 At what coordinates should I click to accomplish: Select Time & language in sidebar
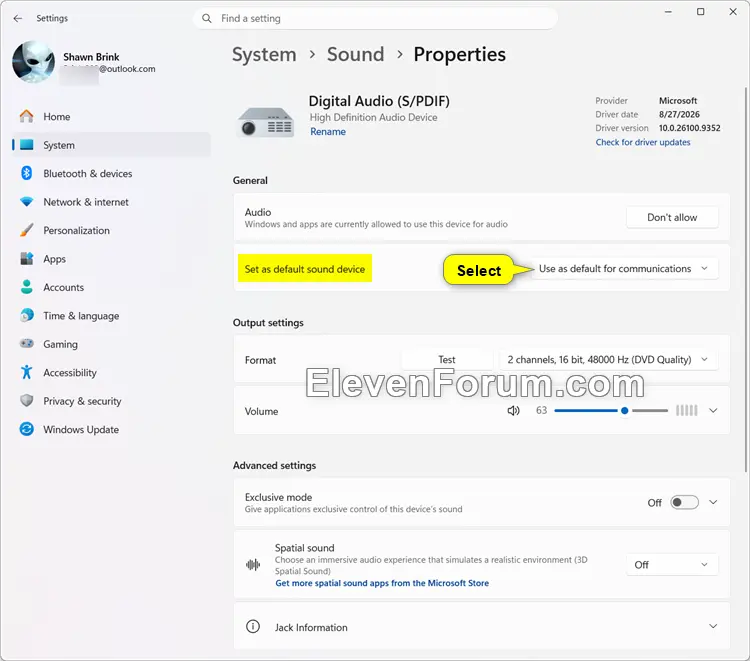[111, 315]
